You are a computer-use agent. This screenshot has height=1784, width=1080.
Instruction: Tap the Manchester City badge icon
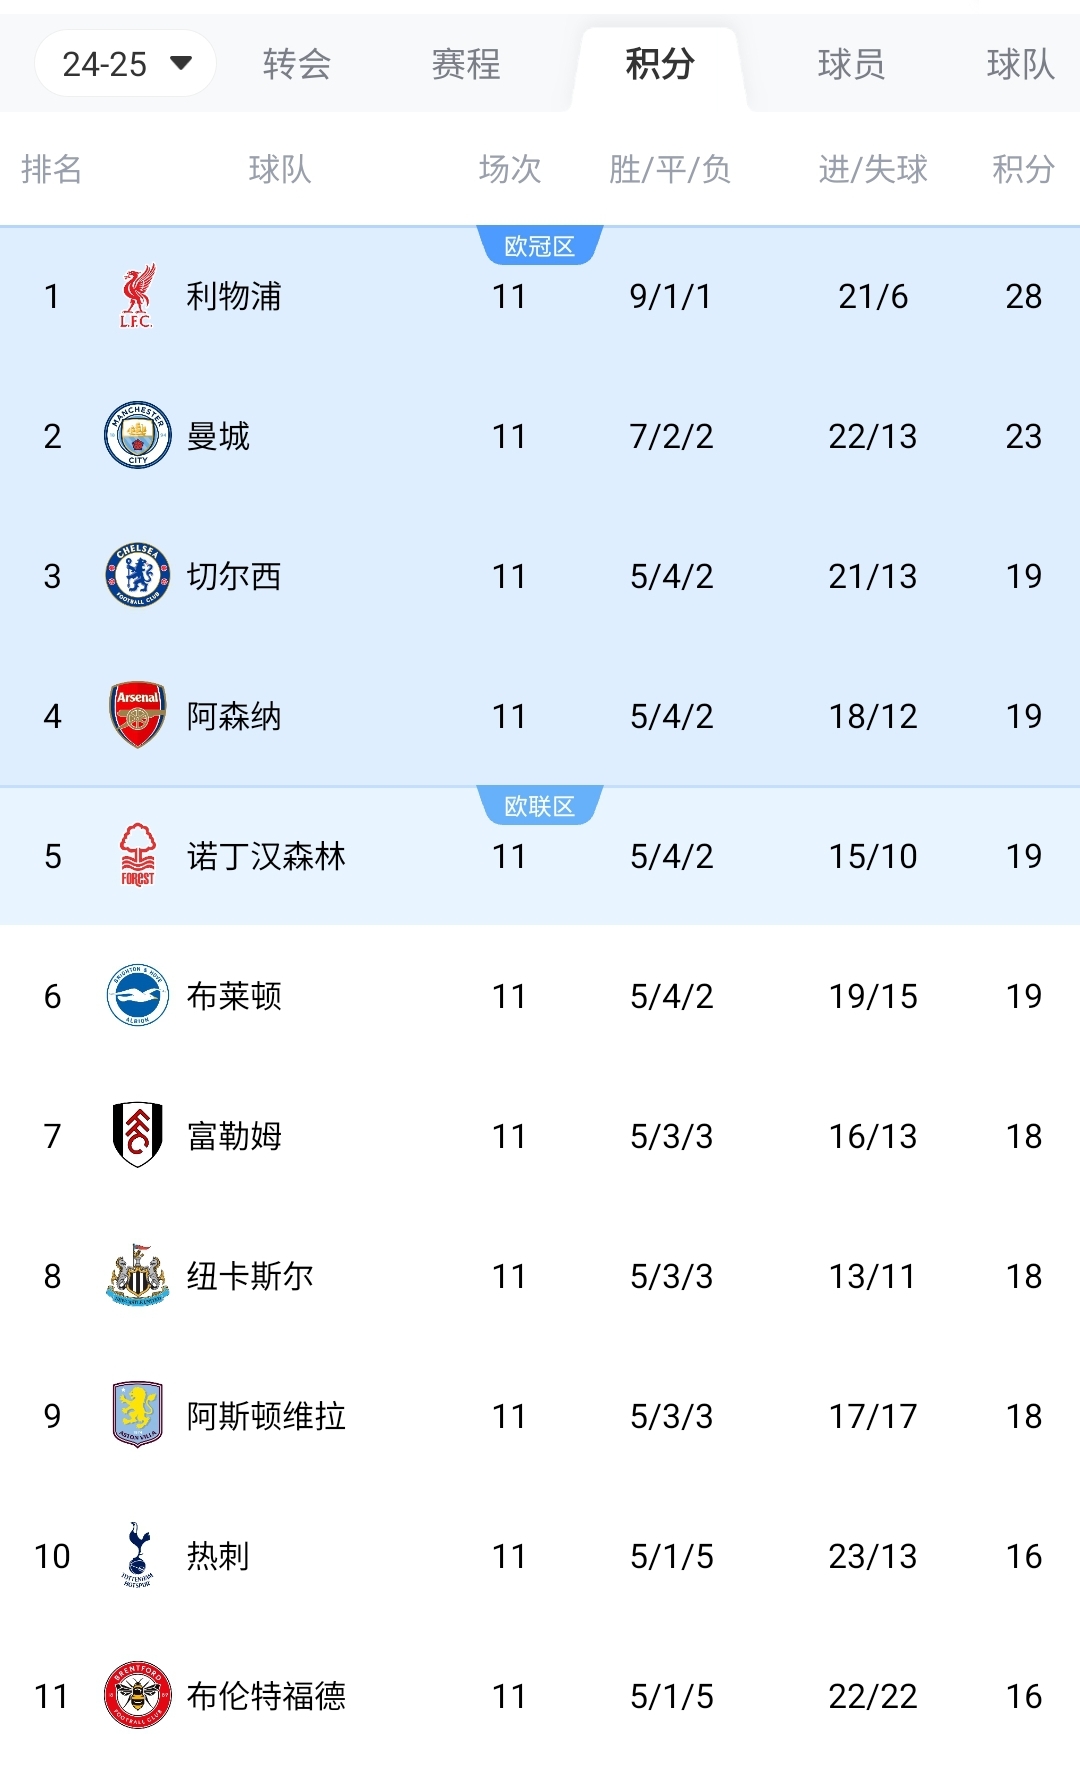(137, 436)
